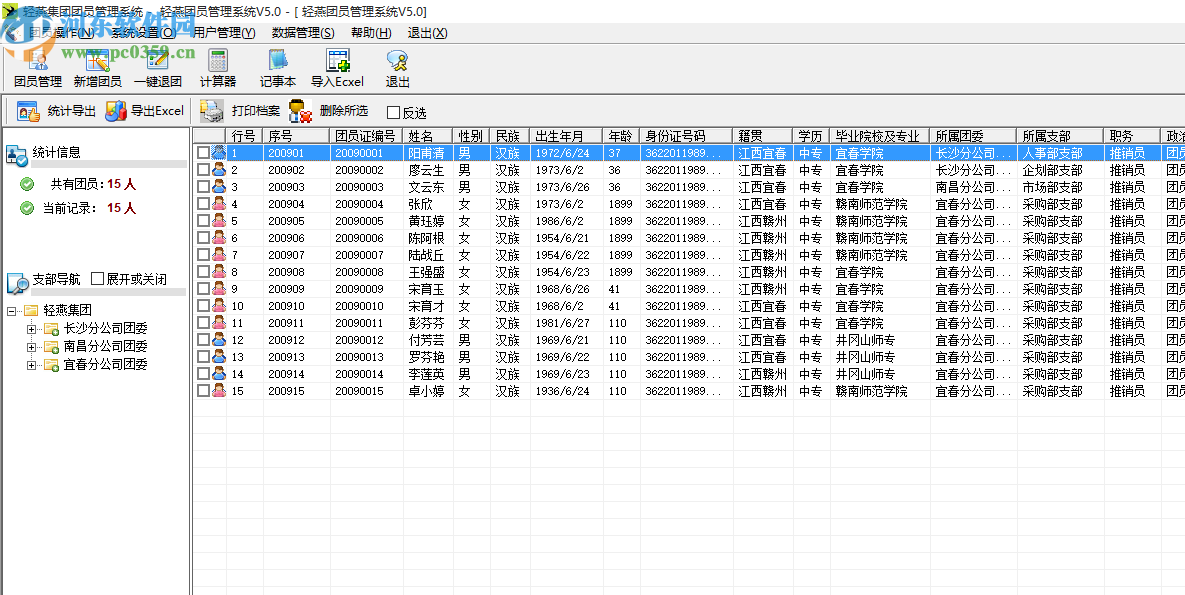
Task: Click the 统计导出 button
Action: point(57,111)
